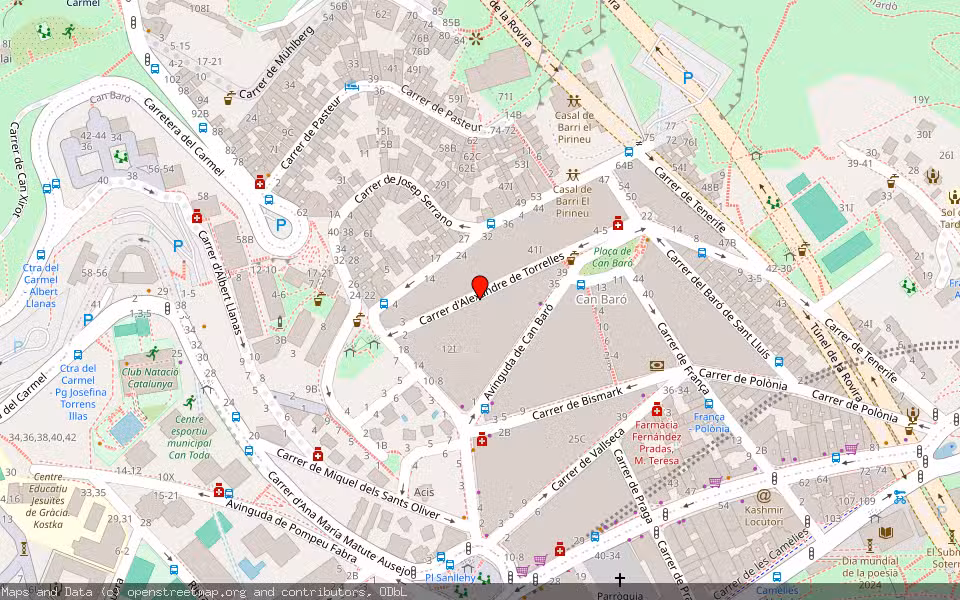Select the Carrer de Can Xirot label
Screen dimensions: 960x600
(17, 169)
